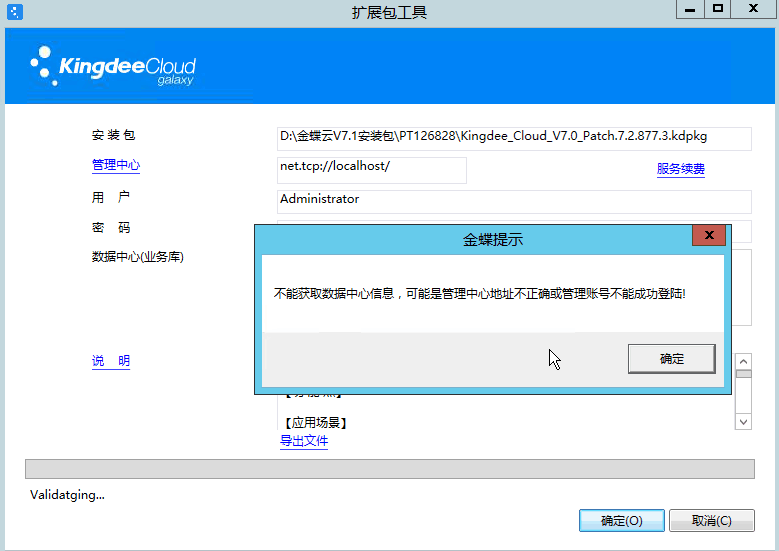Click the description scrollbar thumb
This screenshot has width=779, height=551.
click(x=743, y=374)
